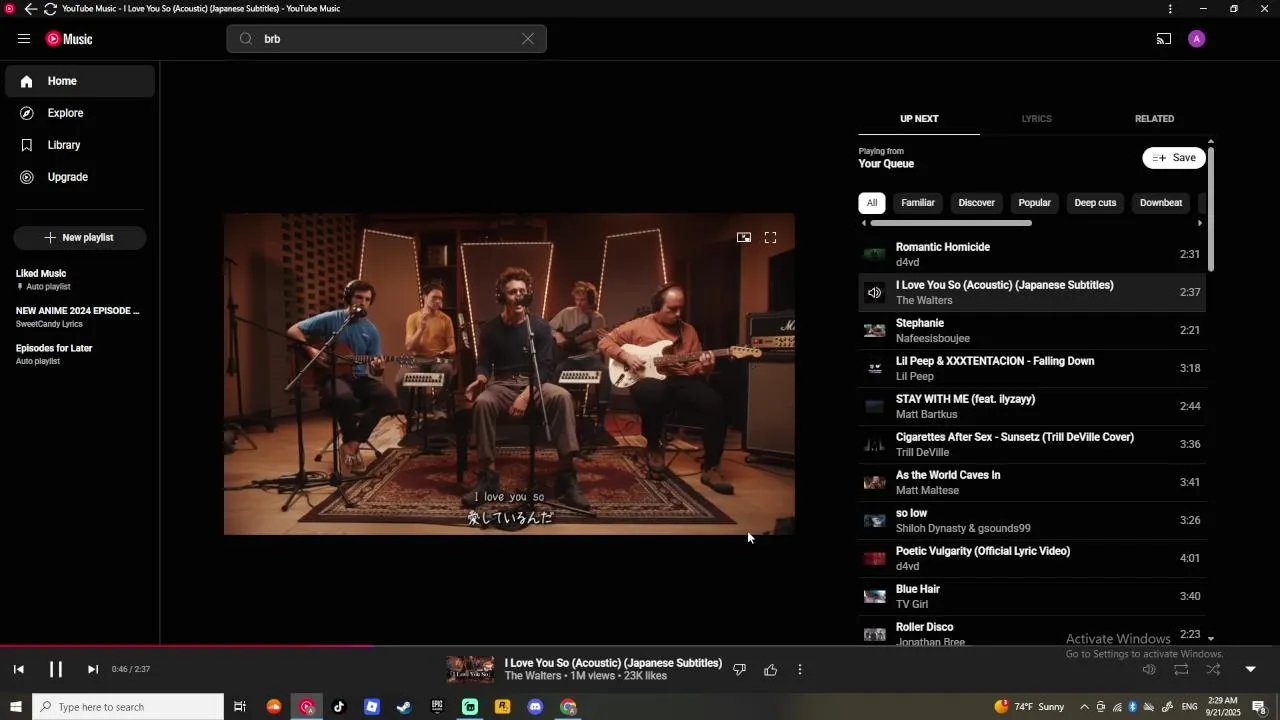Select the All filter chip
Image resolution: width=1280 pixels, height=720 pixels.
[x=872, y=203]
